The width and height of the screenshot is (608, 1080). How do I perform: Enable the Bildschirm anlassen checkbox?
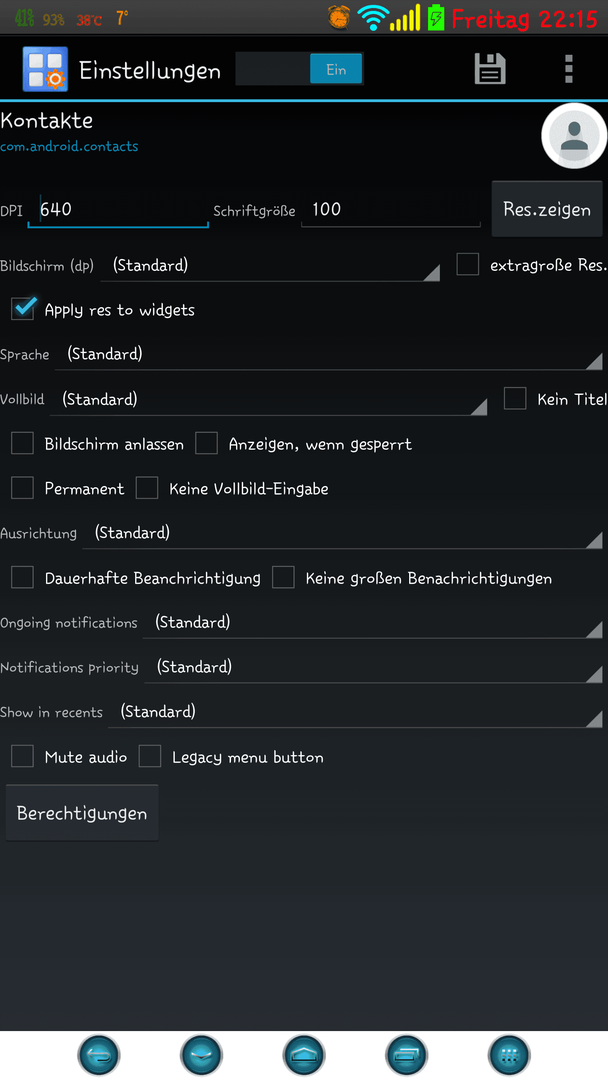pyautogui.click(x=23, y=444)
